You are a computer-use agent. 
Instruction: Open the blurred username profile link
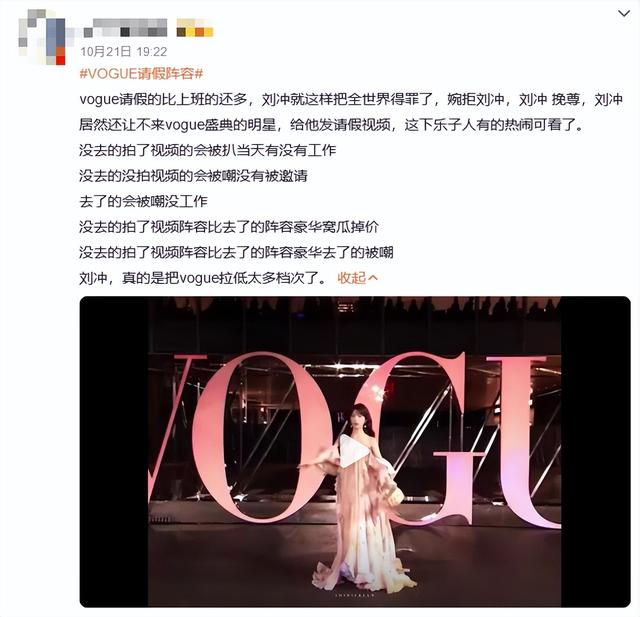pyautogui.click(x=125, y=28)
